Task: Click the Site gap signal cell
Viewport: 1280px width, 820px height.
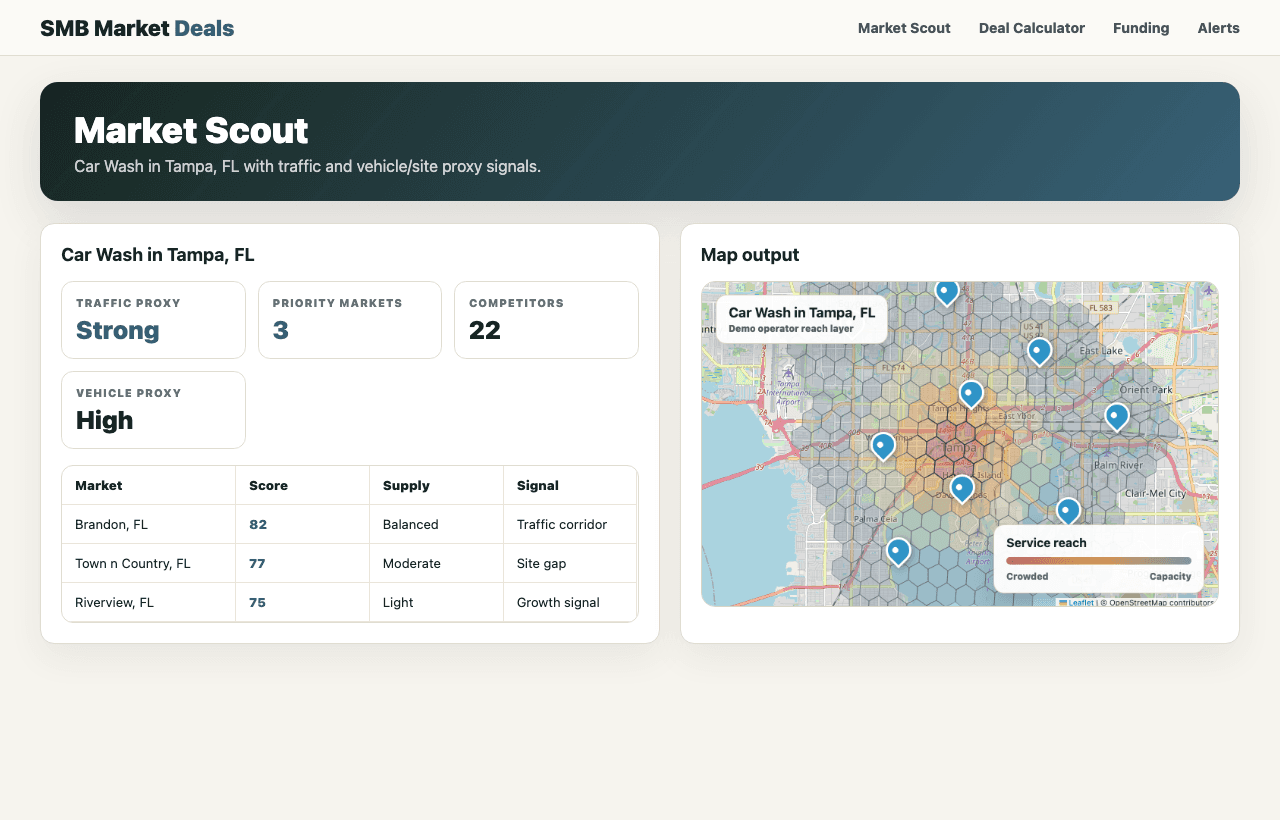Action: (570, 563)
